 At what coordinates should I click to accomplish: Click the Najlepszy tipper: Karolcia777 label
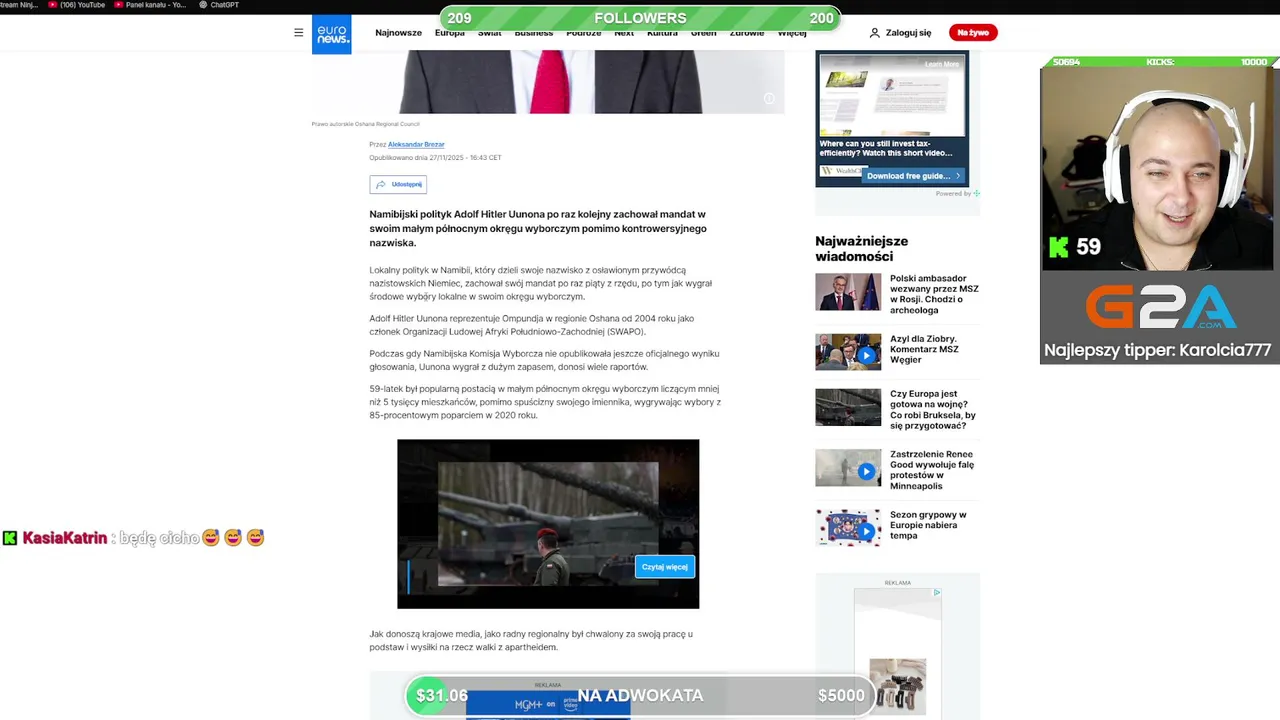click(x=1158, y=350)
